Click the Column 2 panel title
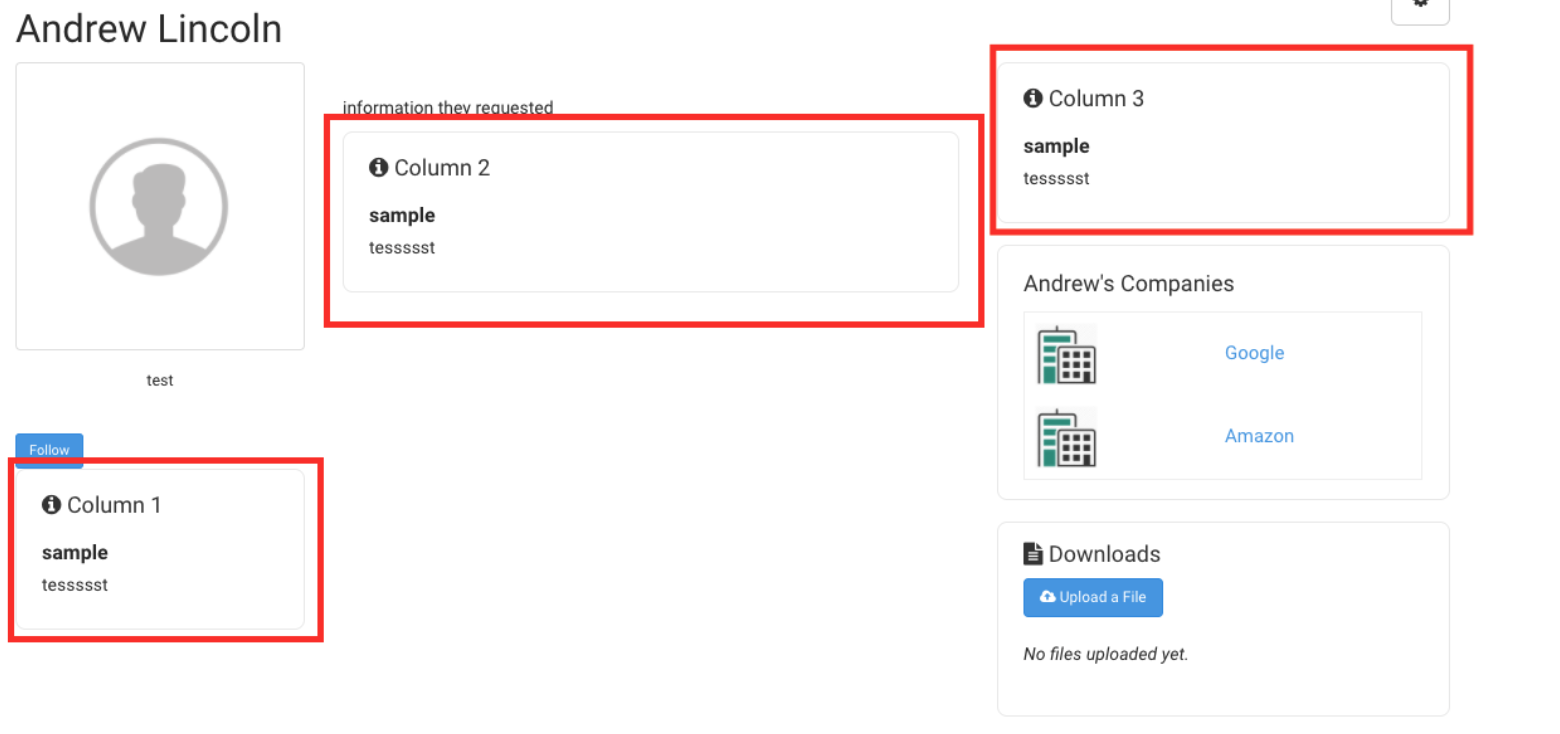Image resolution: width=1560 pixels, height=734 pixels. (442, 168)
